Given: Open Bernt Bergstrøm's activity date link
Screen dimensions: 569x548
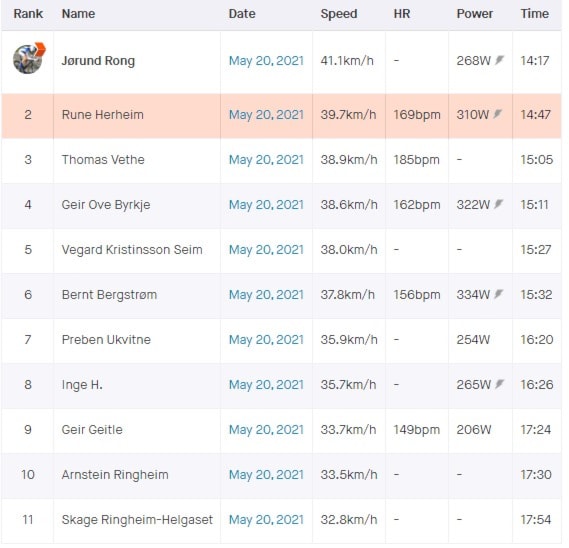Looking at the screenshot, I should click(266, 295).
